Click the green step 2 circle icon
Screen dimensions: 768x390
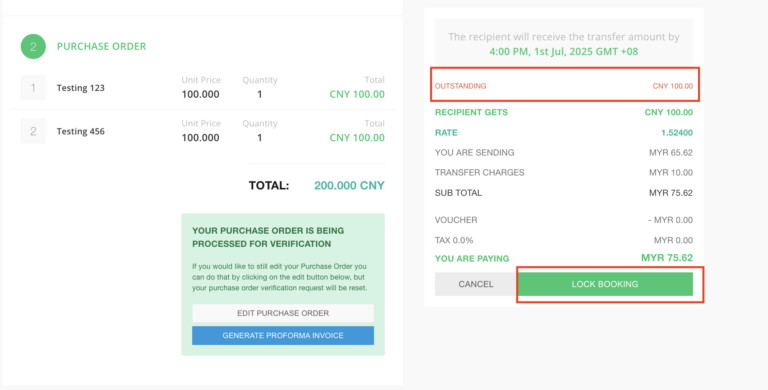pyautogui.click(x=33, y=47)
